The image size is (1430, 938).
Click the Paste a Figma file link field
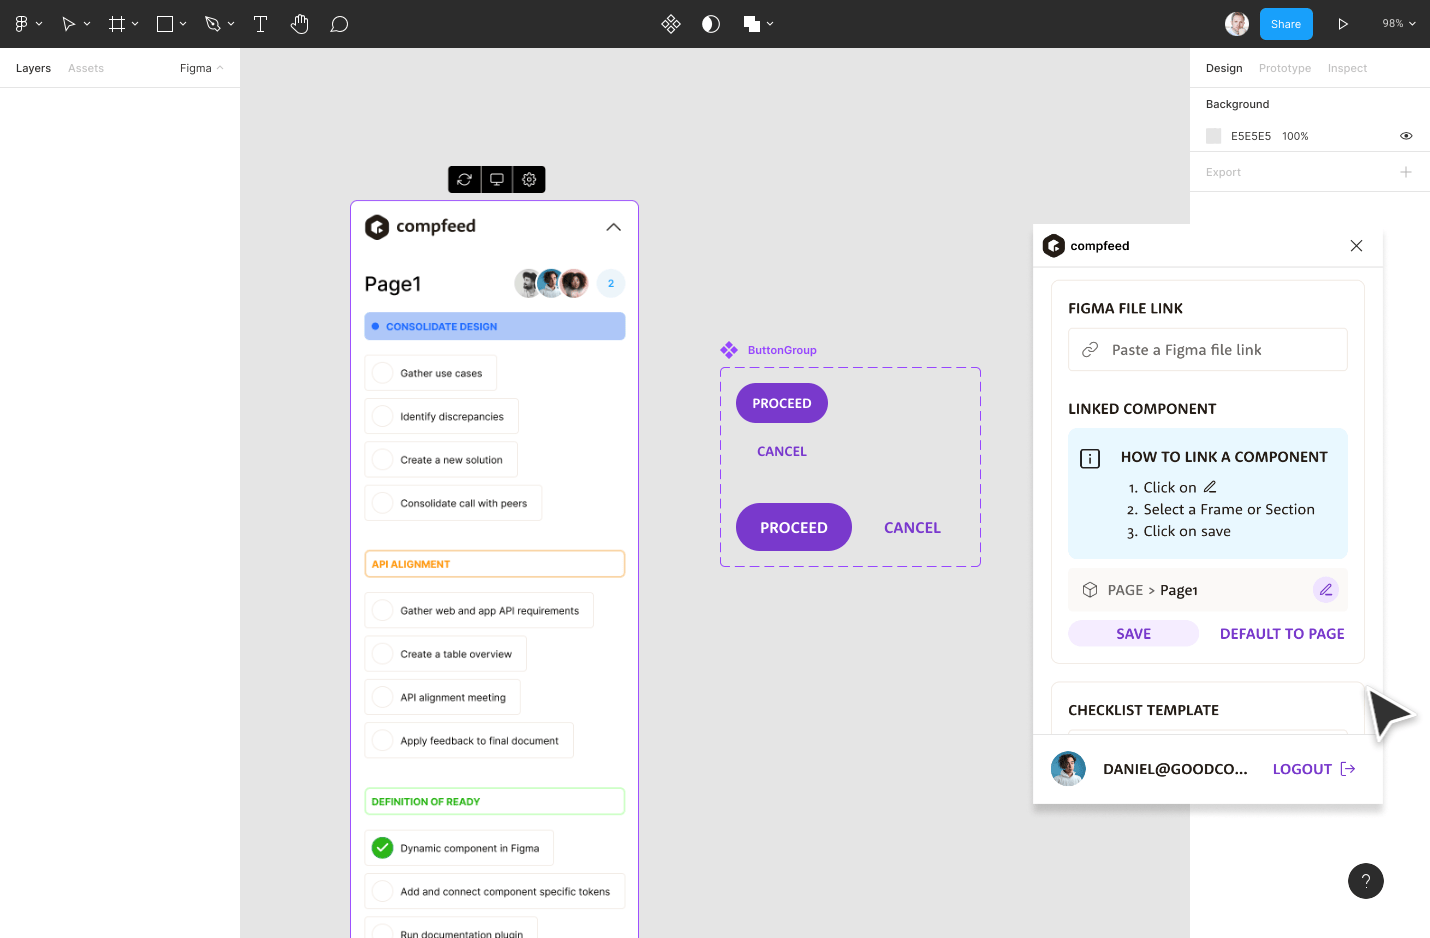pyautogui.click(x=1207, y=350)
